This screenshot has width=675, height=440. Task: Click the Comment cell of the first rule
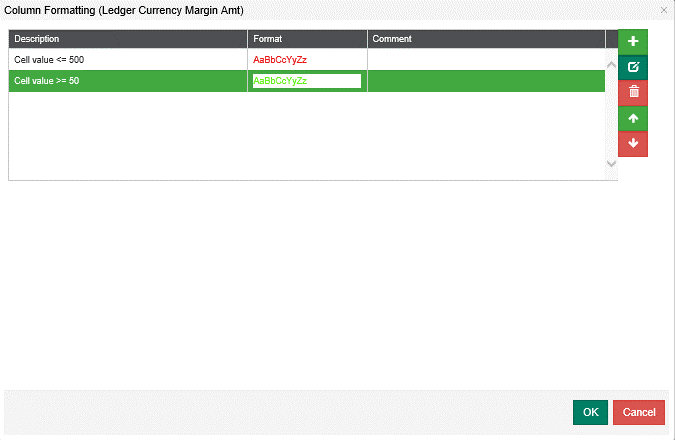tap(485, 60)
